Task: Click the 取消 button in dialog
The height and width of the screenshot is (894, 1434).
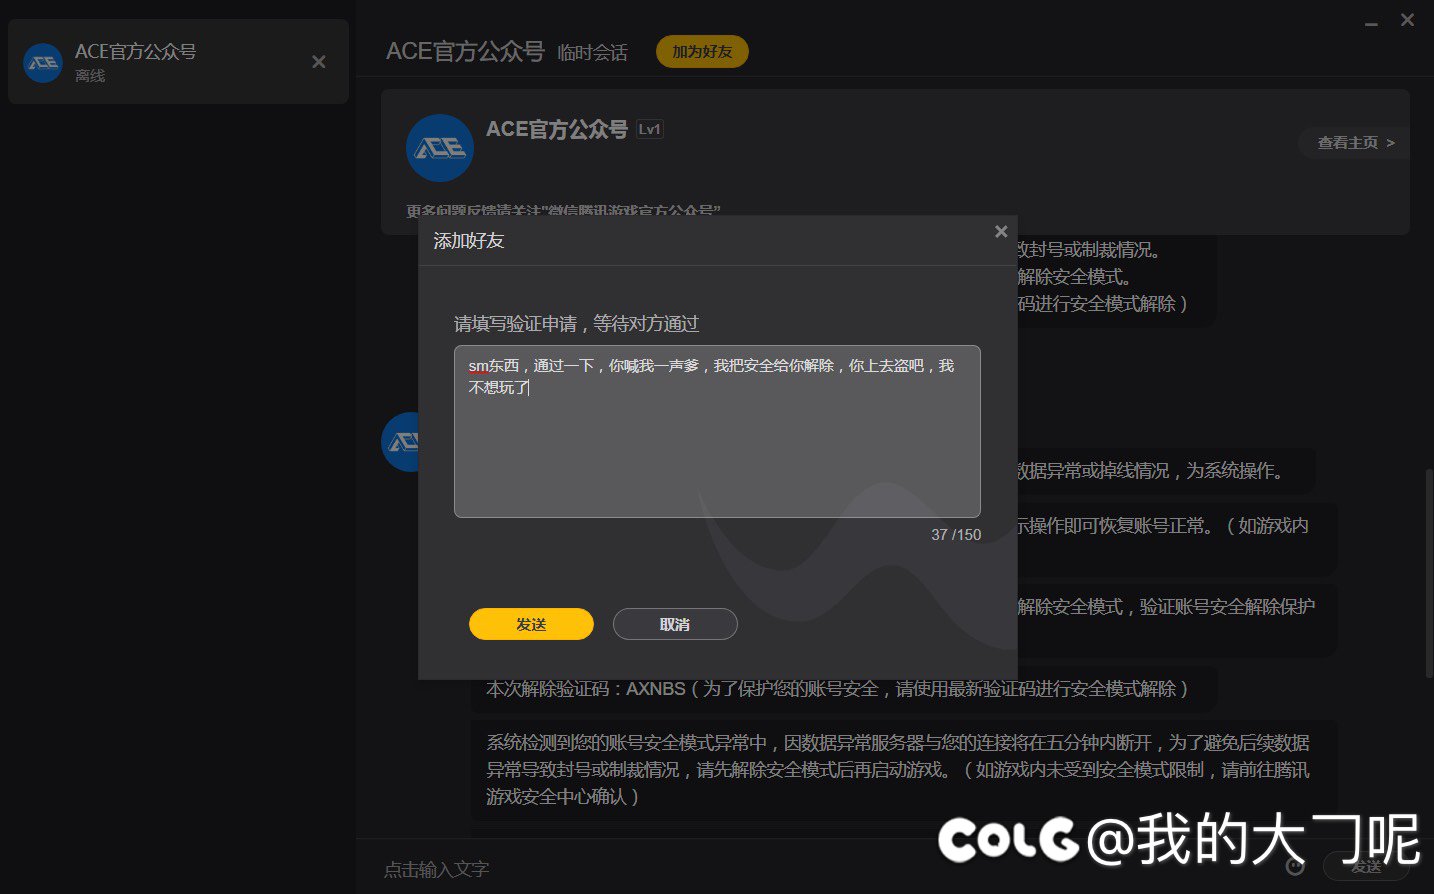Action: click(675, 624)
